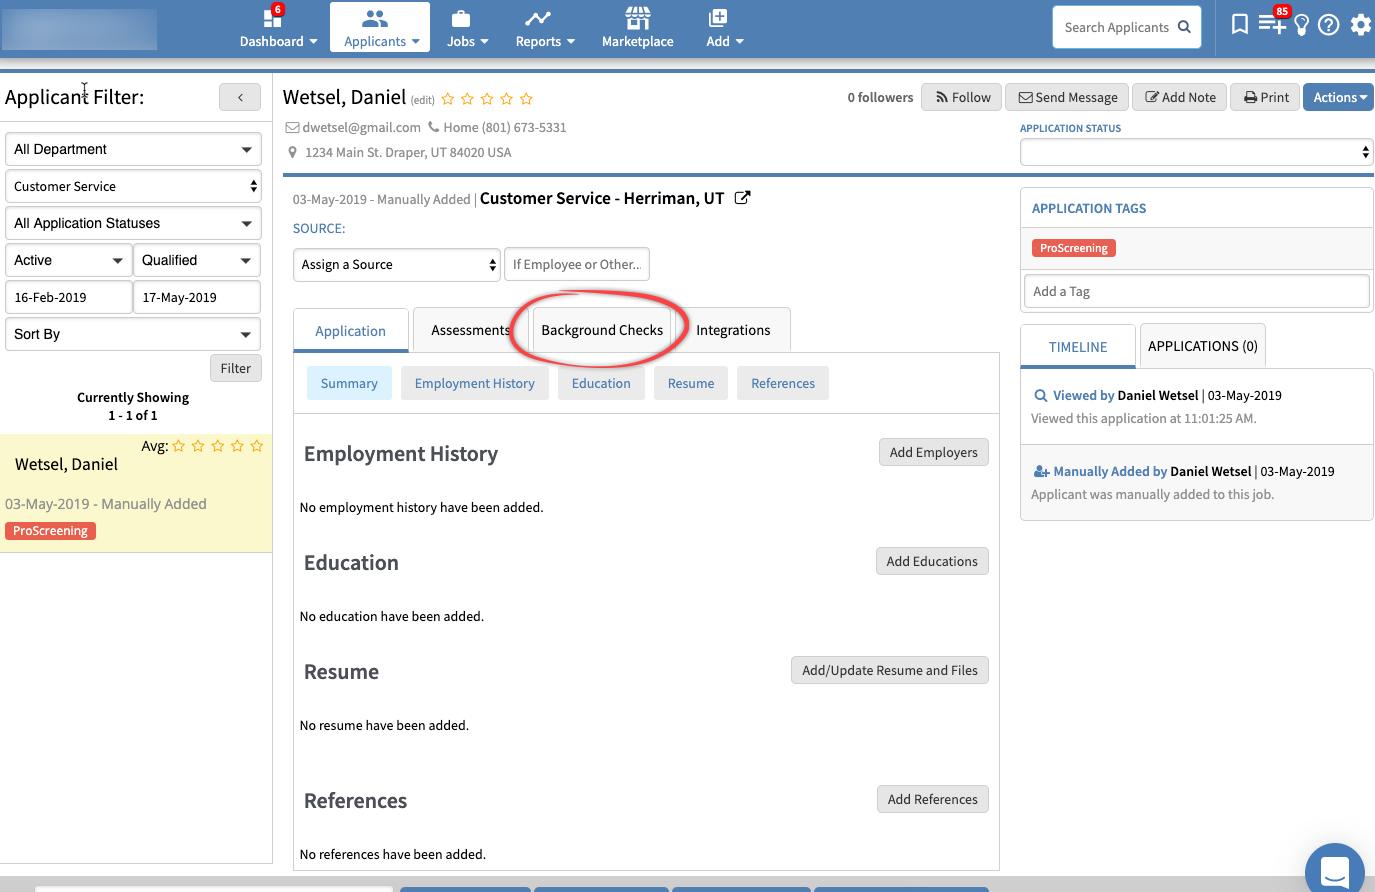Open the chat support bubble
The image size is (1375, 892).
pyautogui.click(x=1334, y=870)
